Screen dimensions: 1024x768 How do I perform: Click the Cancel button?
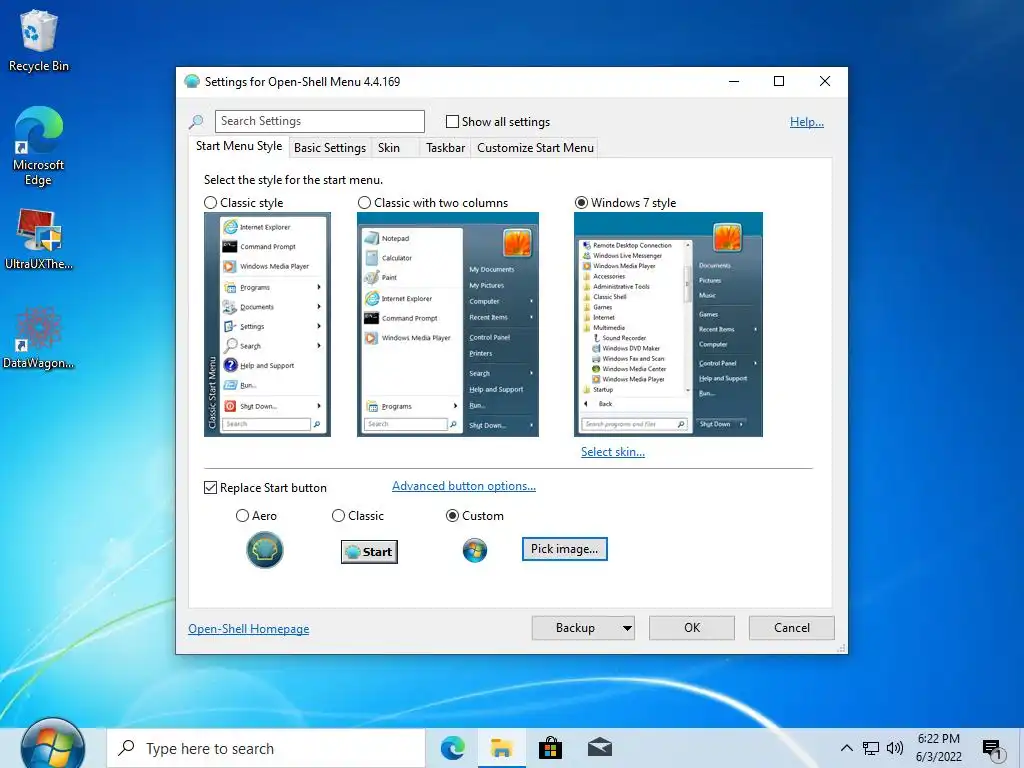792,628
